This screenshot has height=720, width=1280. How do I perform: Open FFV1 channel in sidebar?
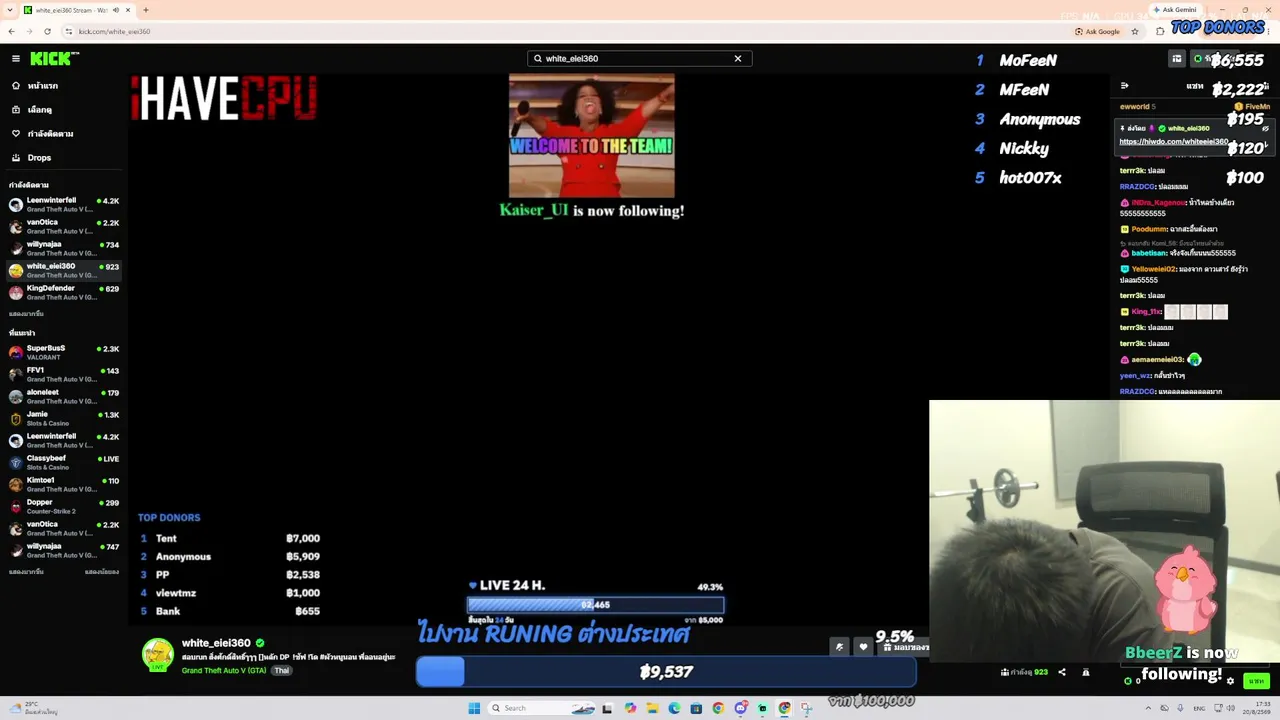[64, 374]
